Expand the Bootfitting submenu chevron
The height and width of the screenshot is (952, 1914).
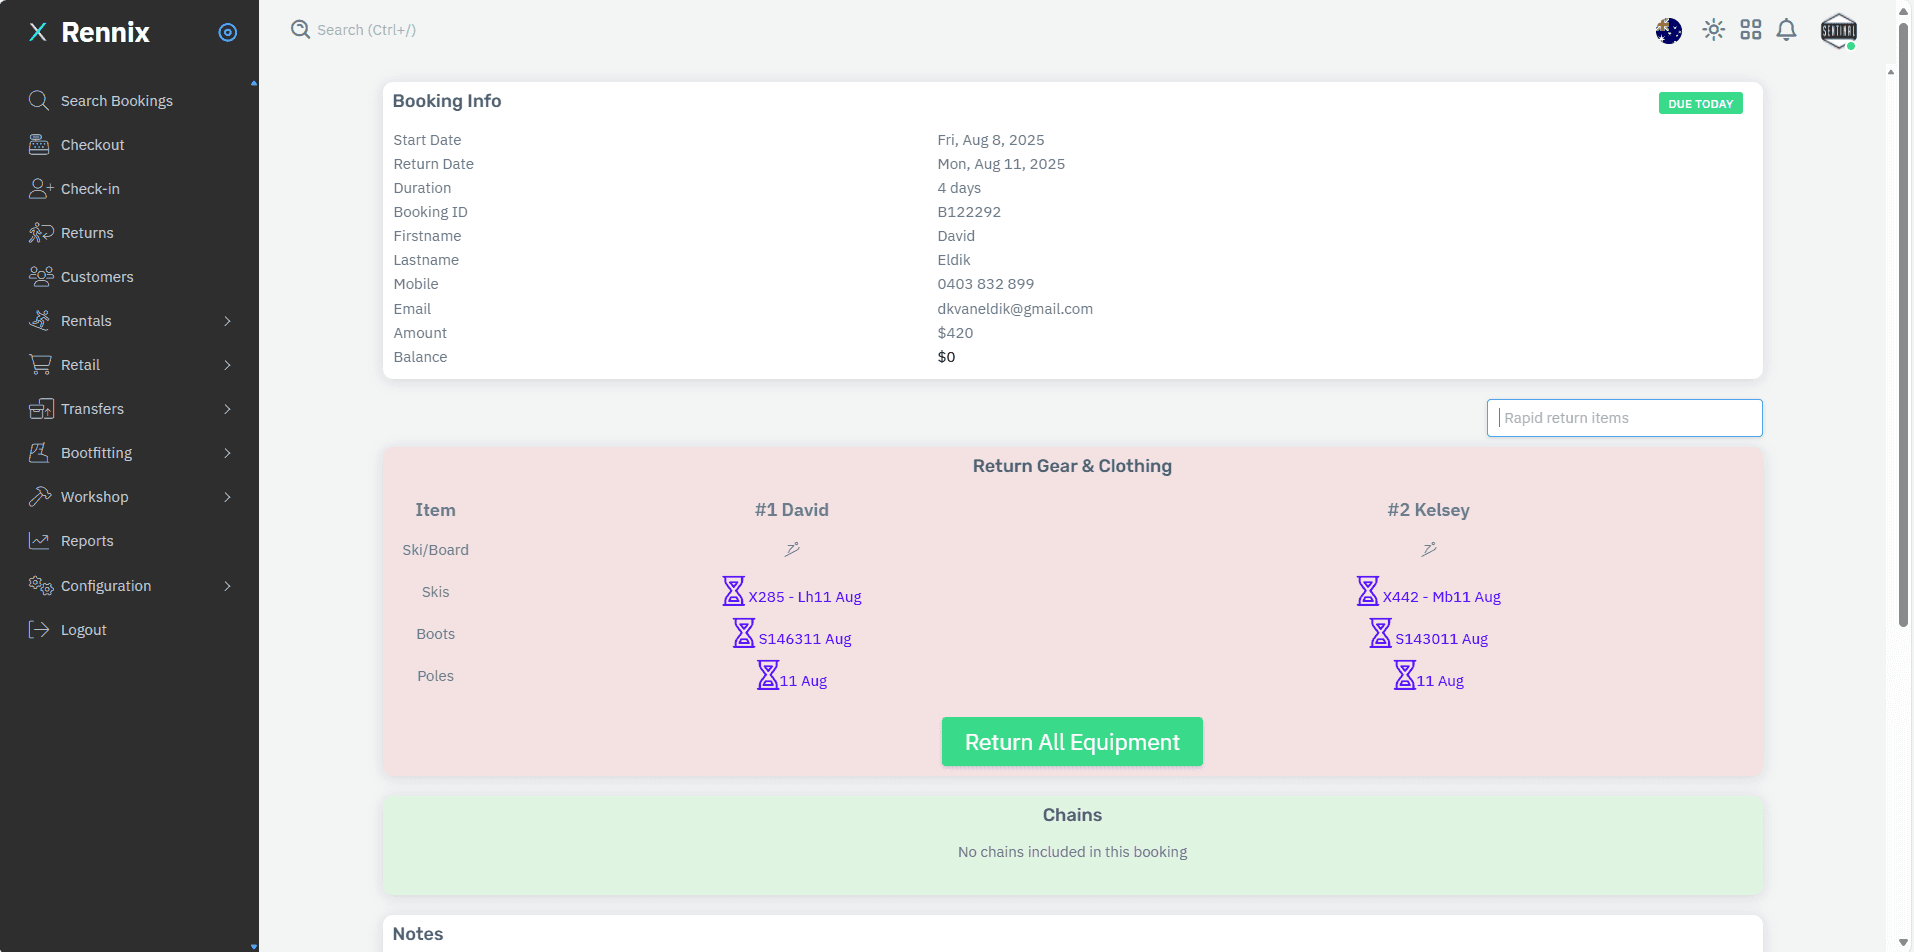[x=228, y=453]
